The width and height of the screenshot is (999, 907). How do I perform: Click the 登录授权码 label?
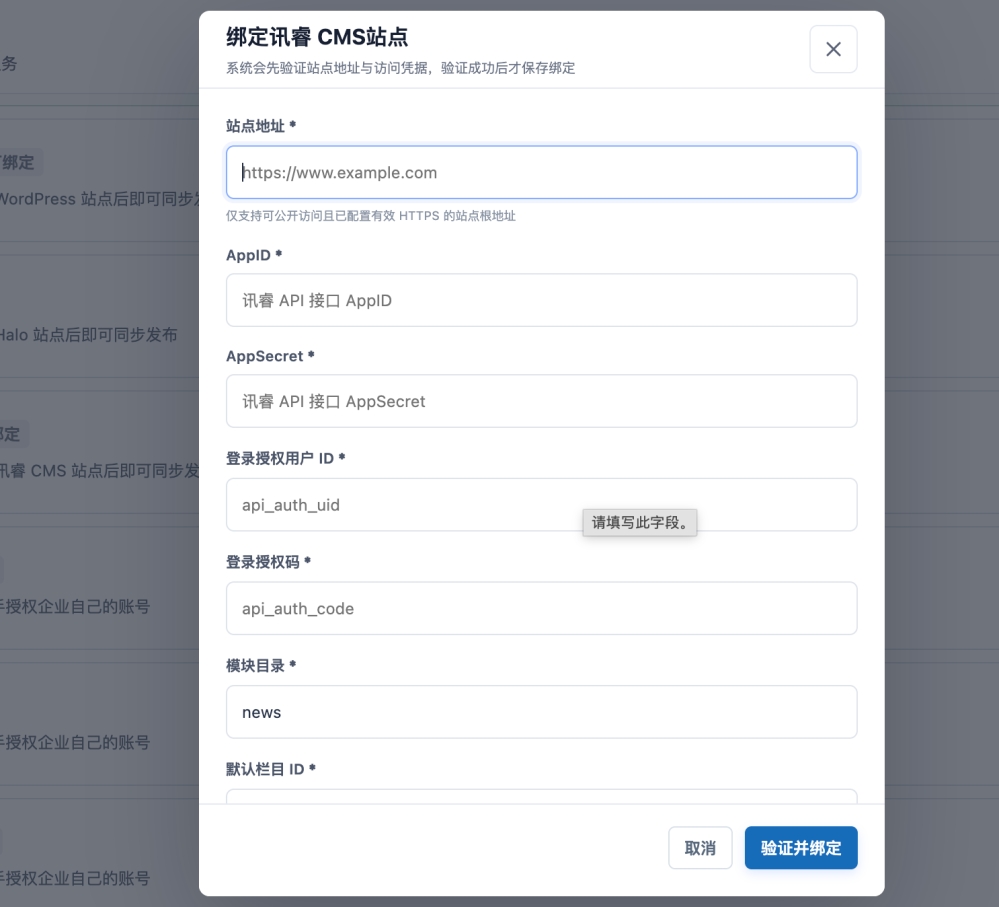pos(268,562)
